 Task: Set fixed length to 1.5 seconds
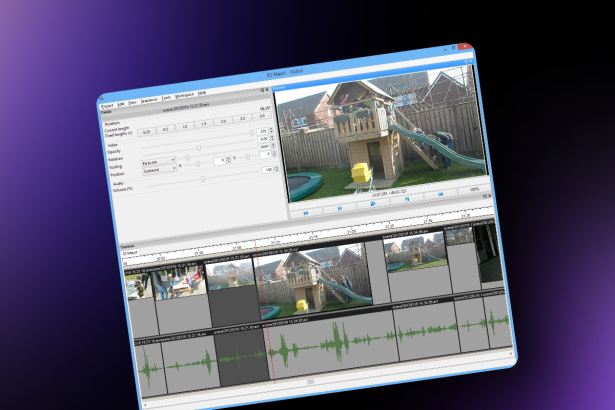[203, 125]
